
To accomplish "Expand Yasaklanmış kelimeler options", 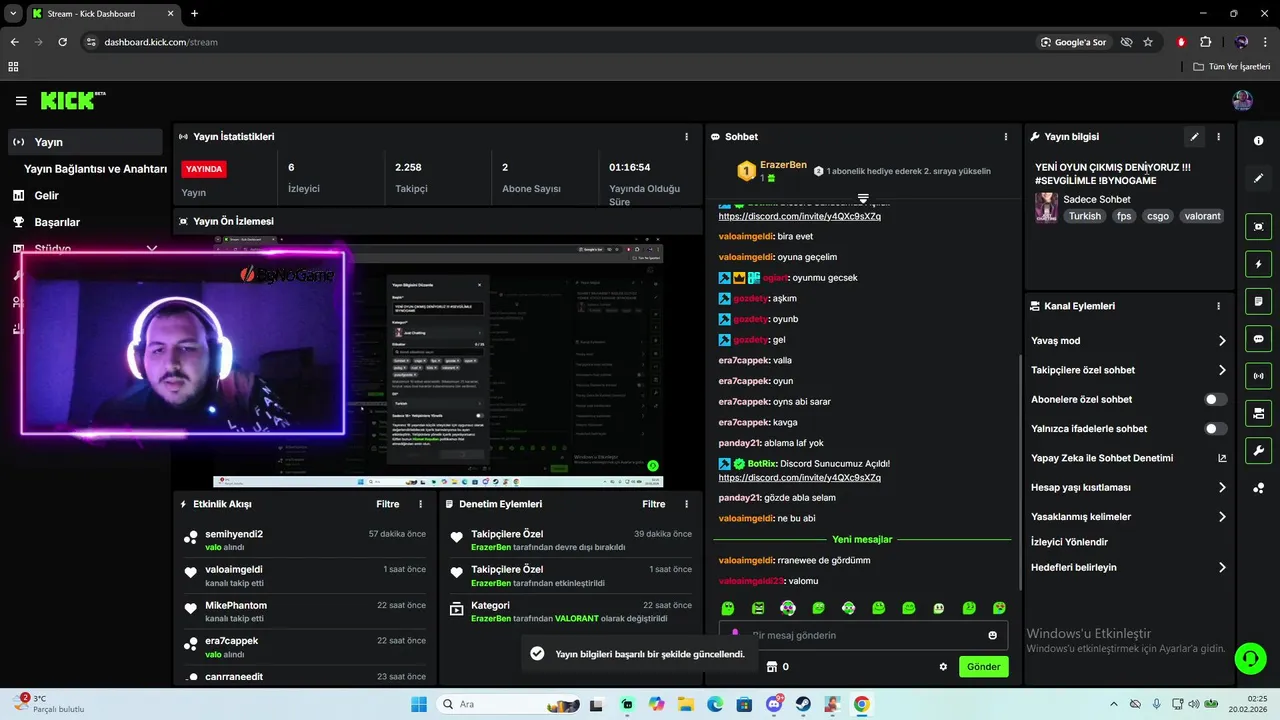I will 1222,517.
